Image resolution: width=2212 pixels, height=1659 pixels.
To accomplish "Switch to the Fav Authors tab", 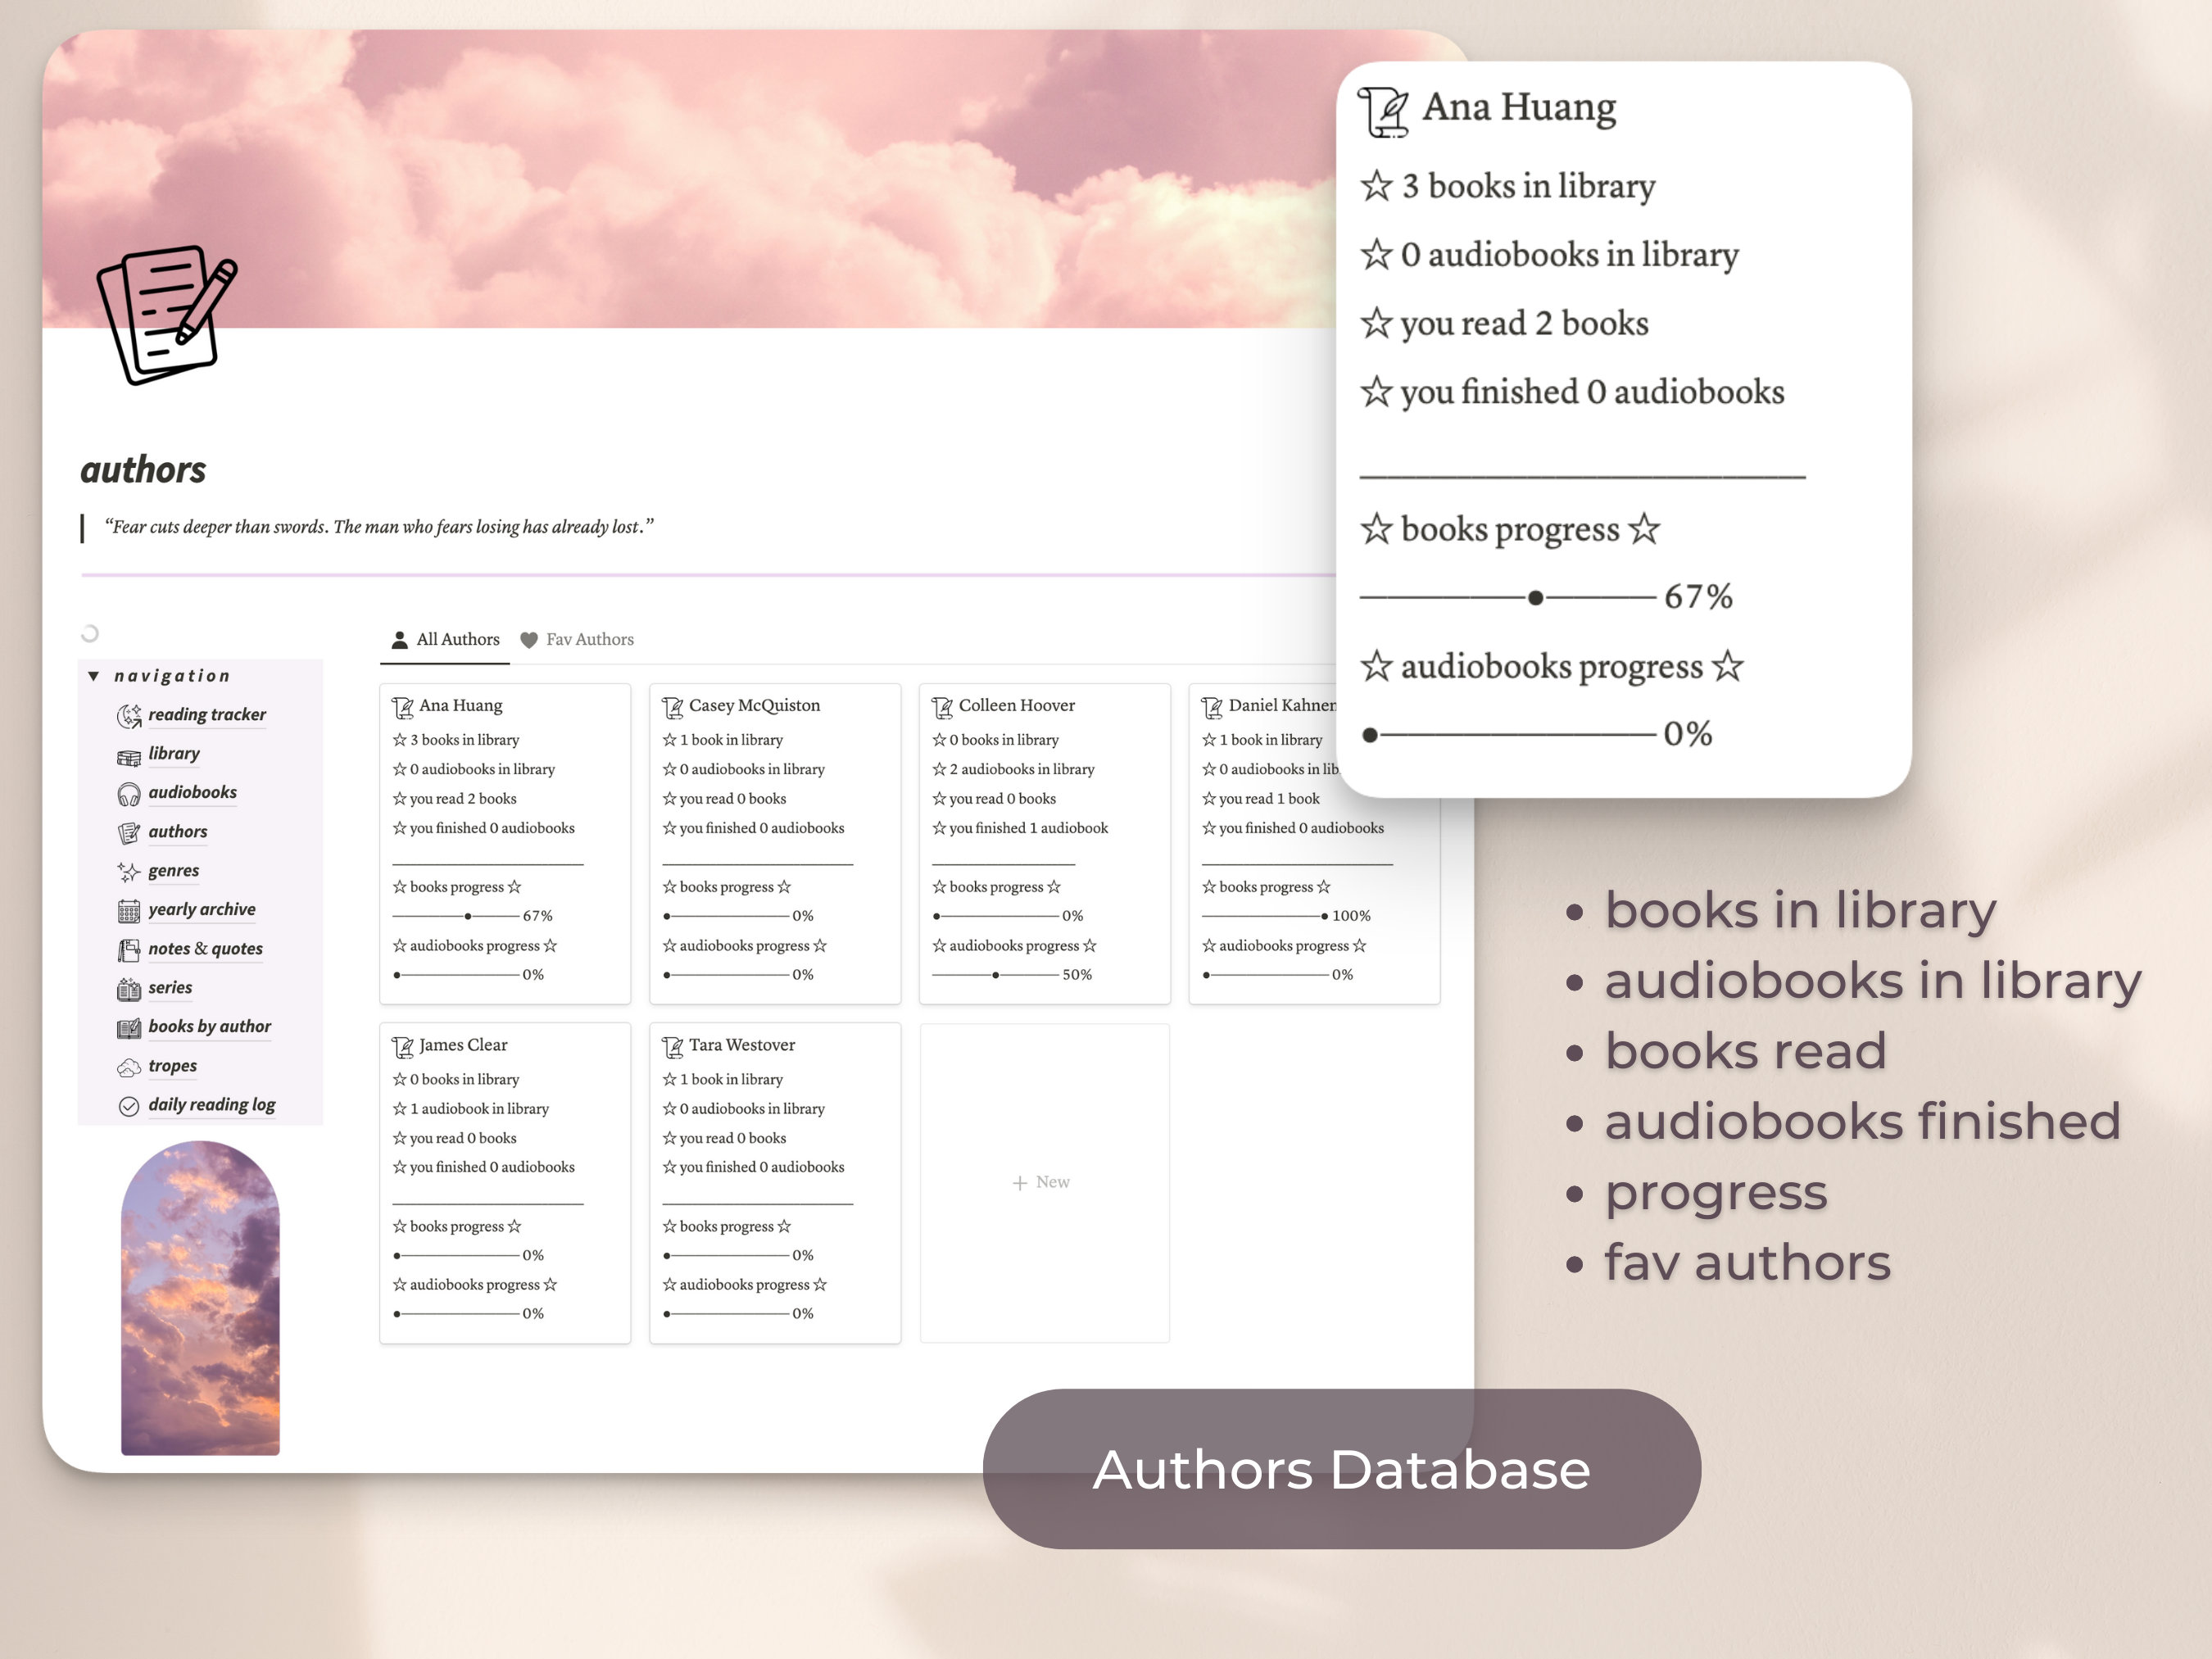I will click(x=590, y=640).
